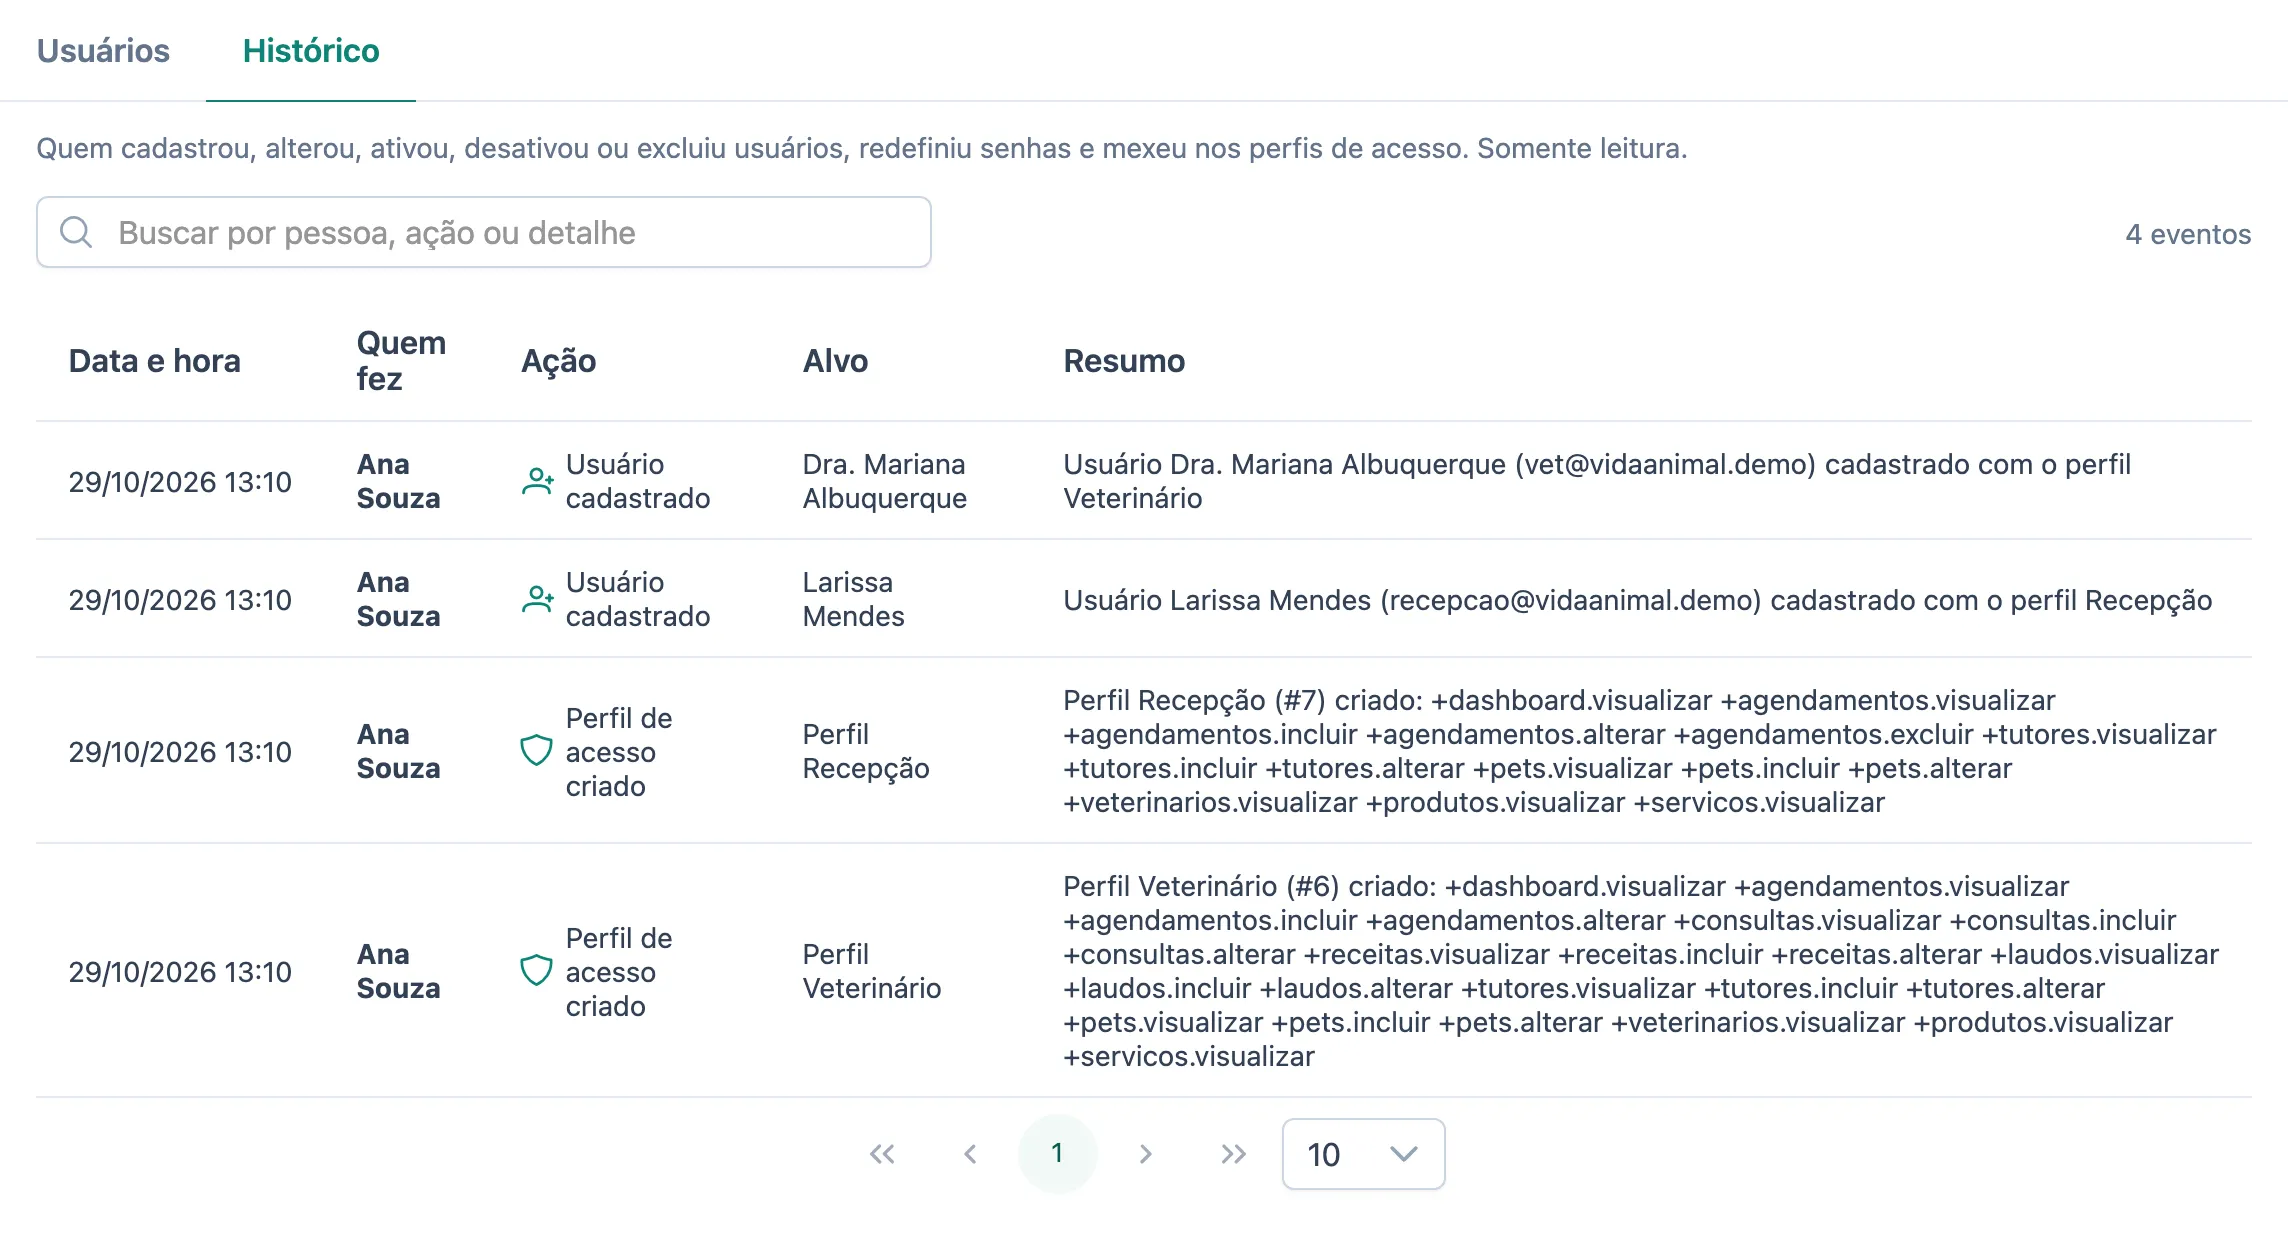The image size is (2288, 1246).
Task: Click the magnifier icon in the search box
Action: pos(76,232)
